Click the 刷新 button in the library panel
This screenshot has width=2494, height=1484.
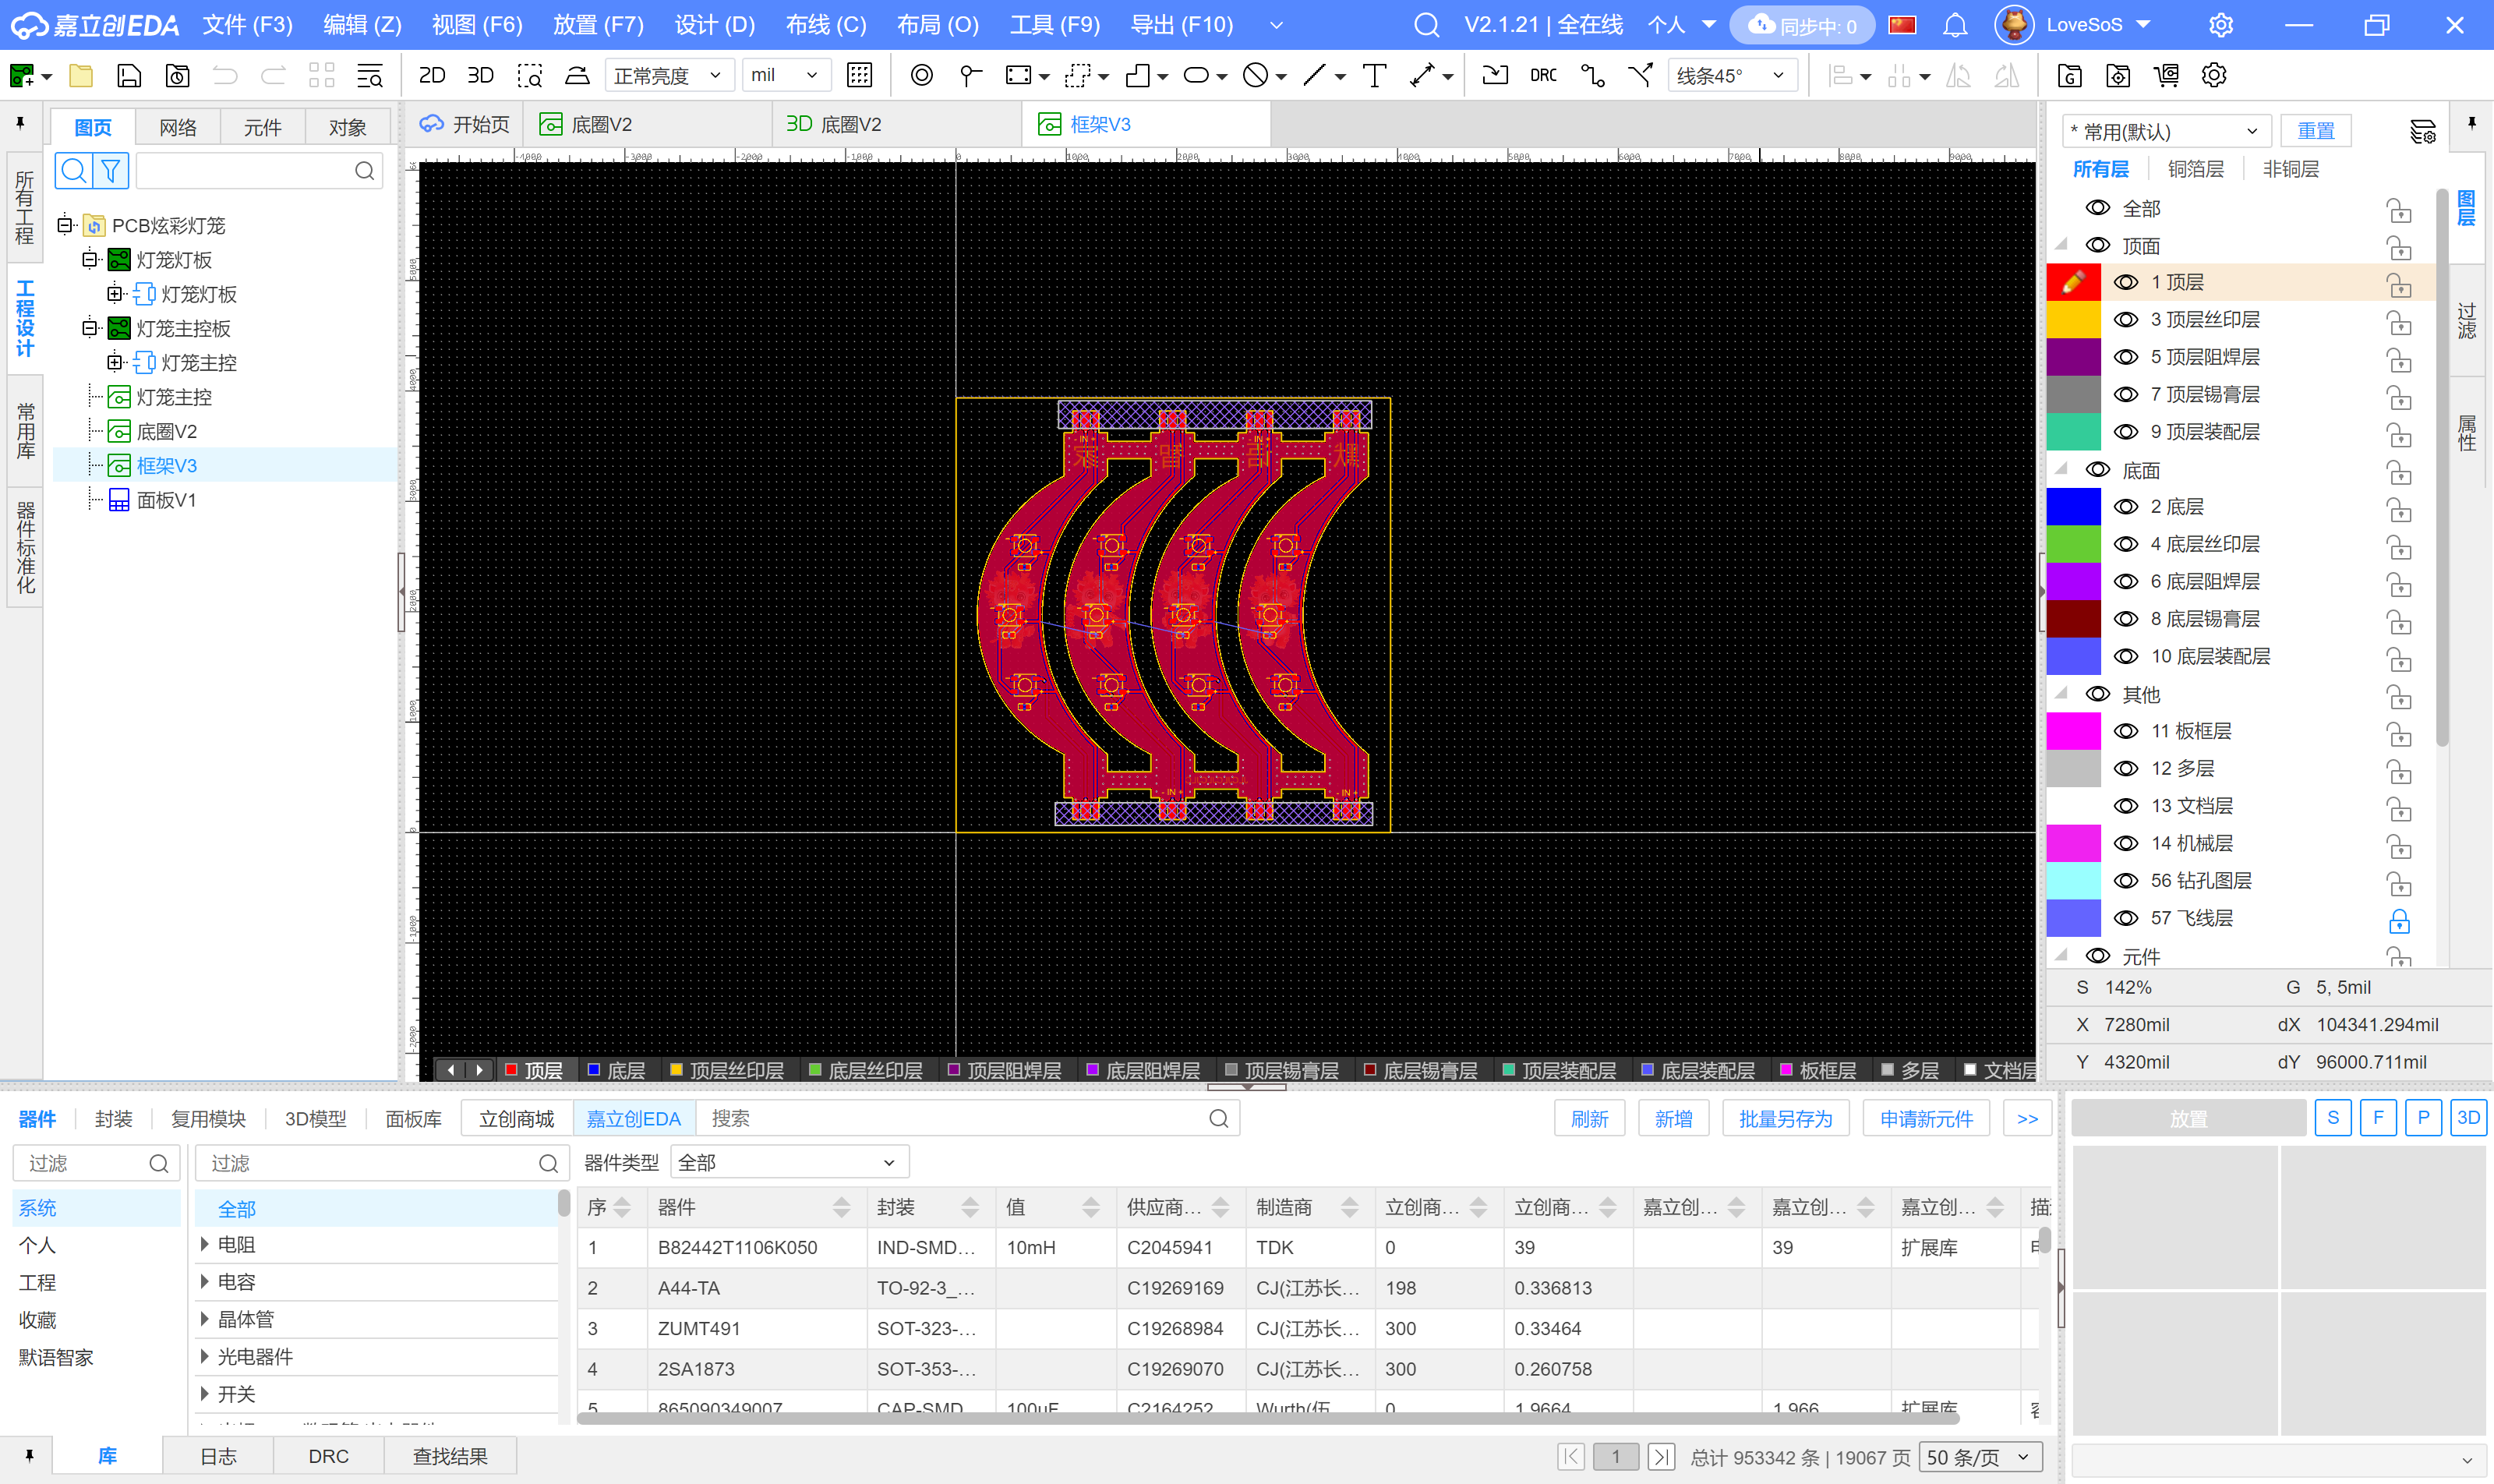pyautogui.click(x=1588, y=1118)
